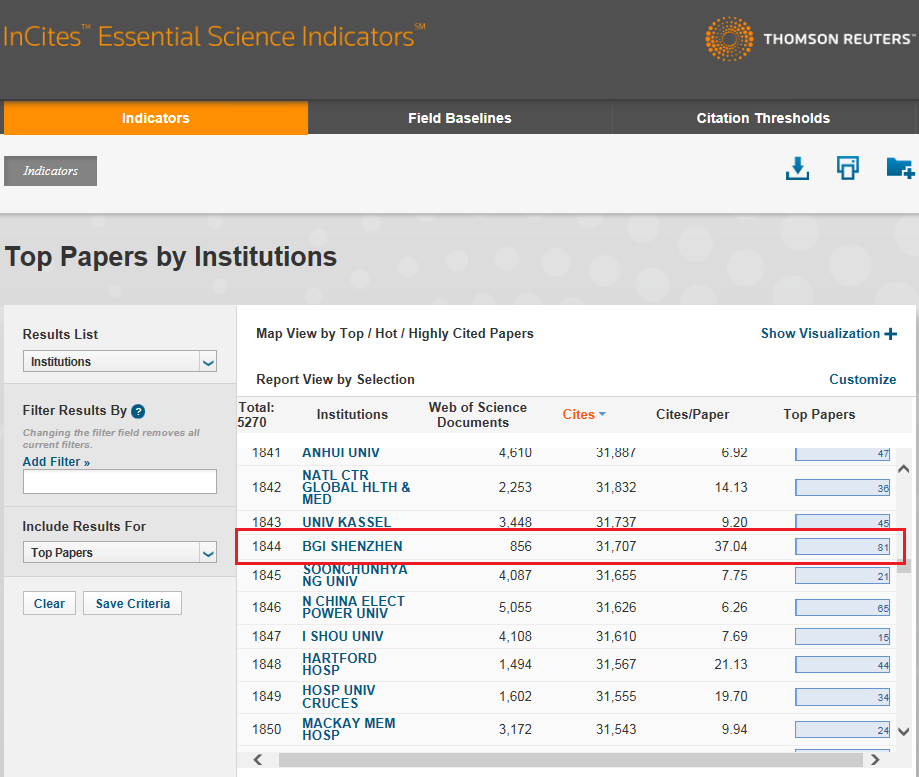Click the Institutions column header
Viewport: 919px width, 777px height.
352,414
